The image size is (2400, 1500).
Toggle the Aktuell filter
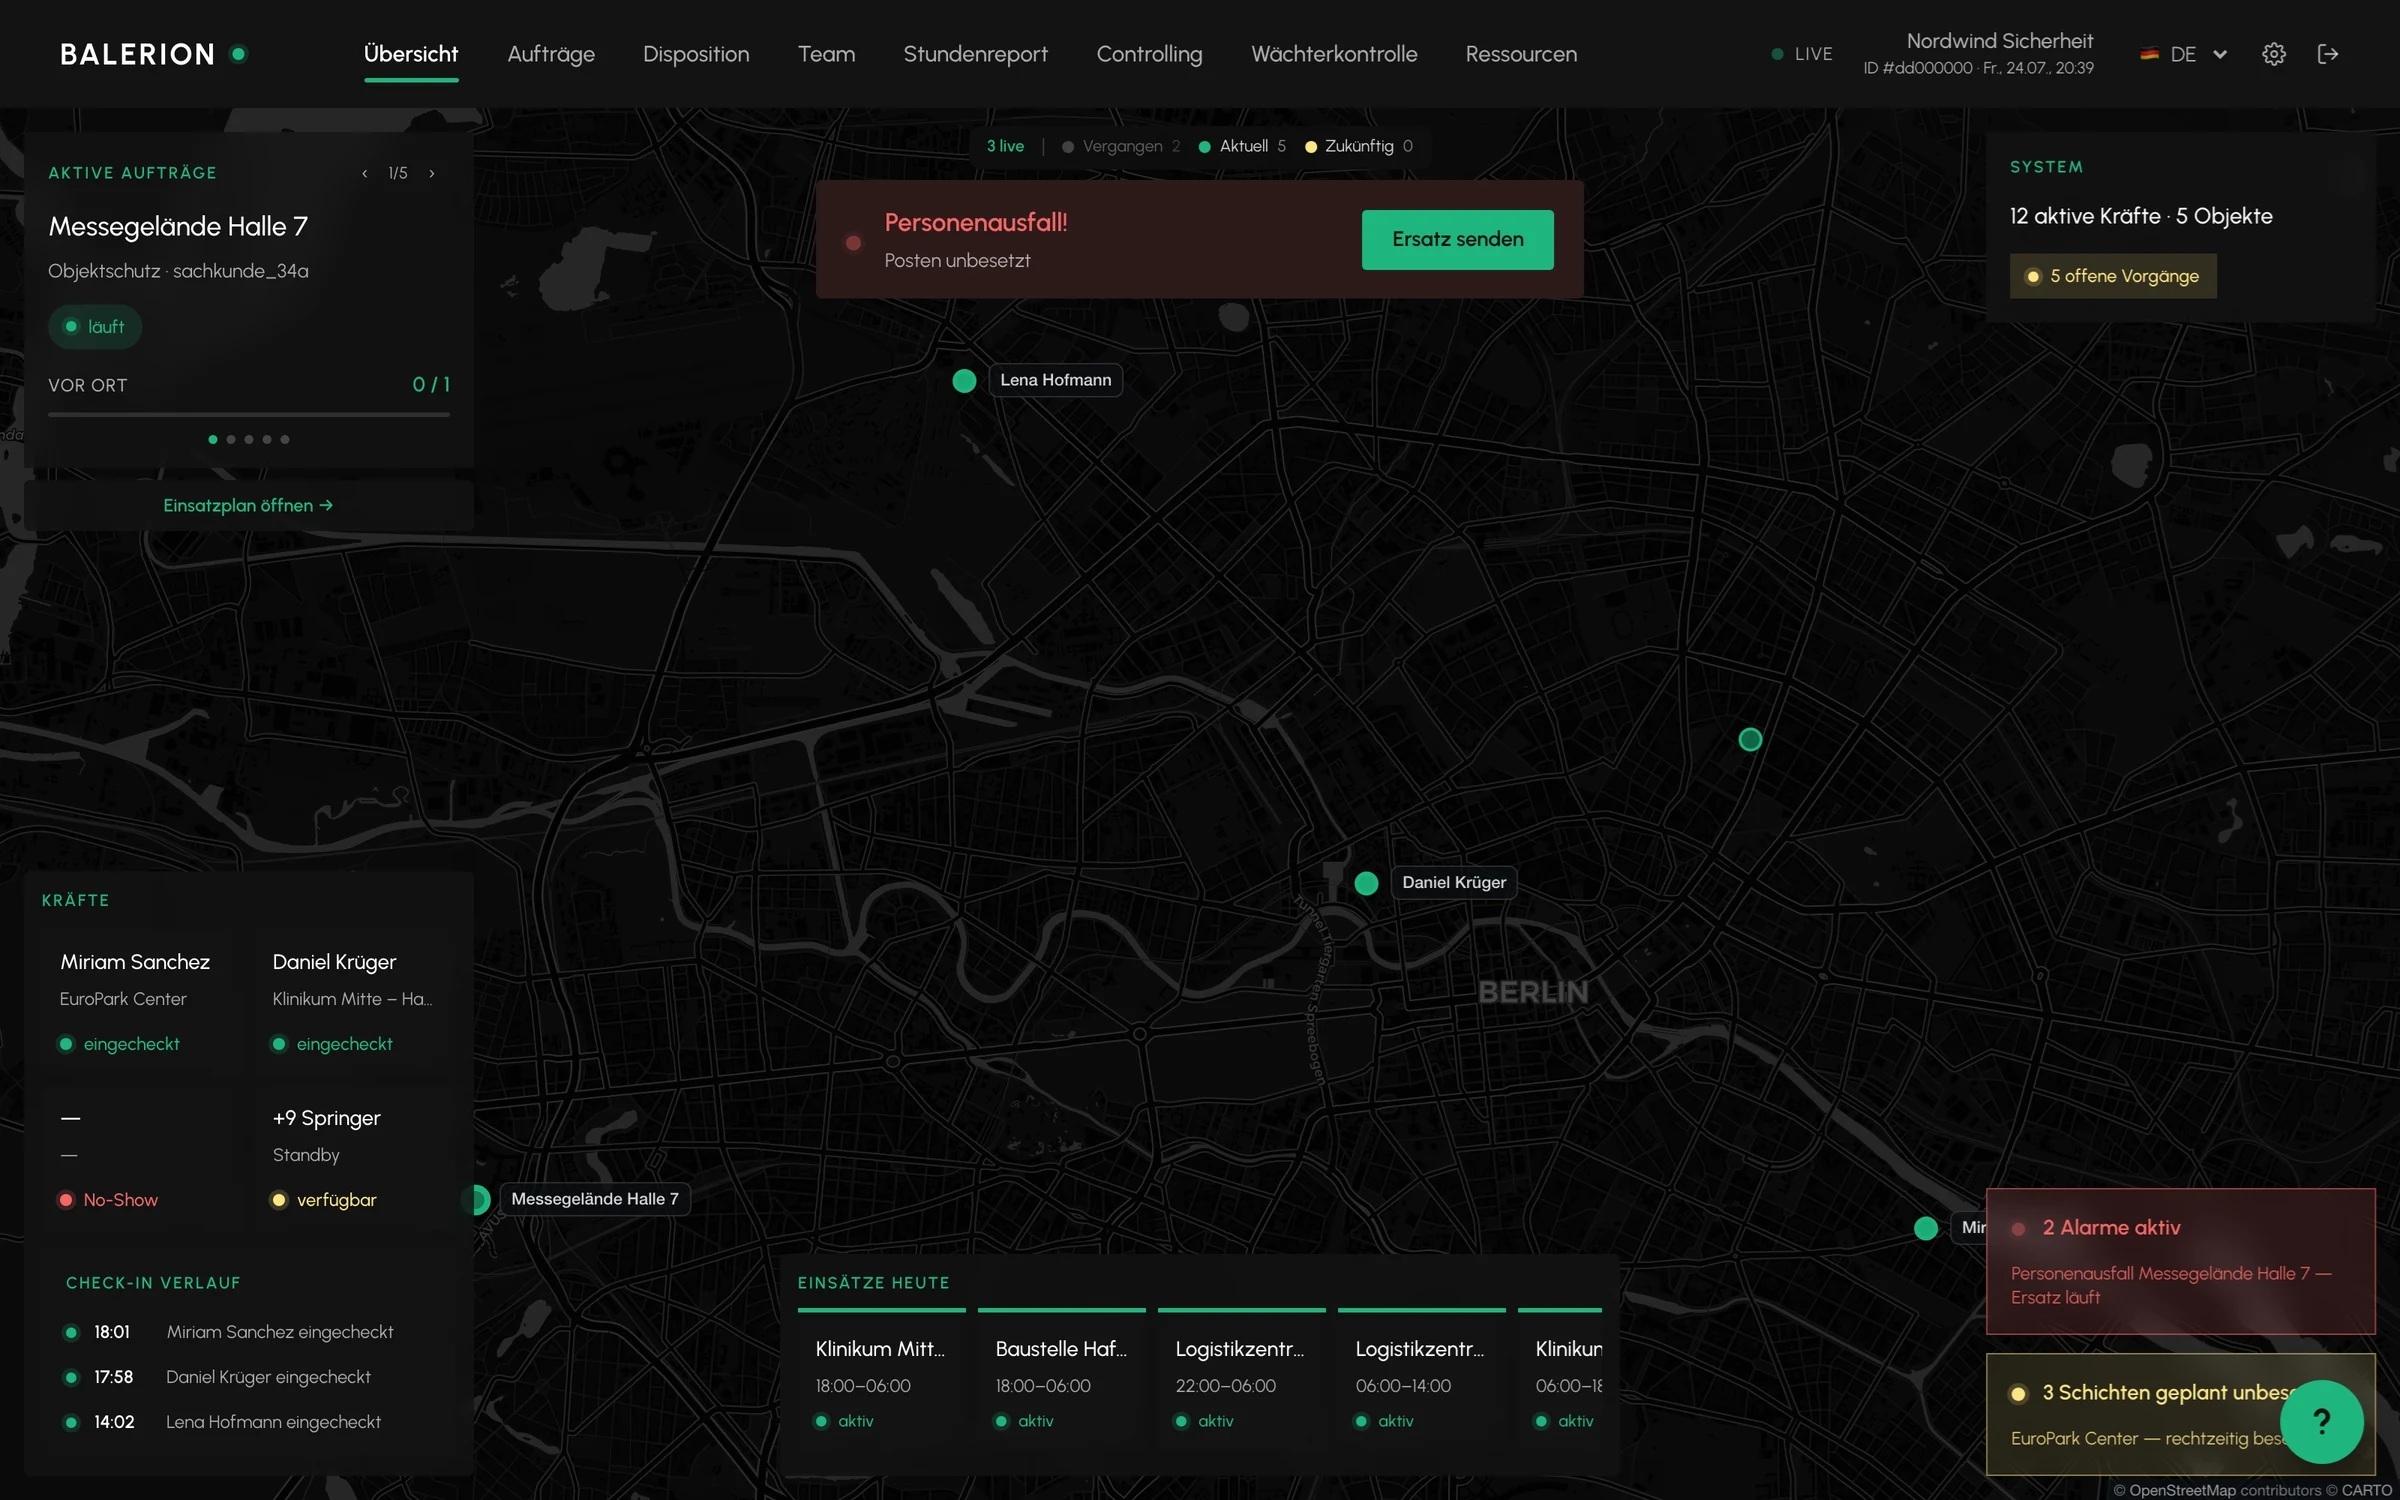[1242, 146]
